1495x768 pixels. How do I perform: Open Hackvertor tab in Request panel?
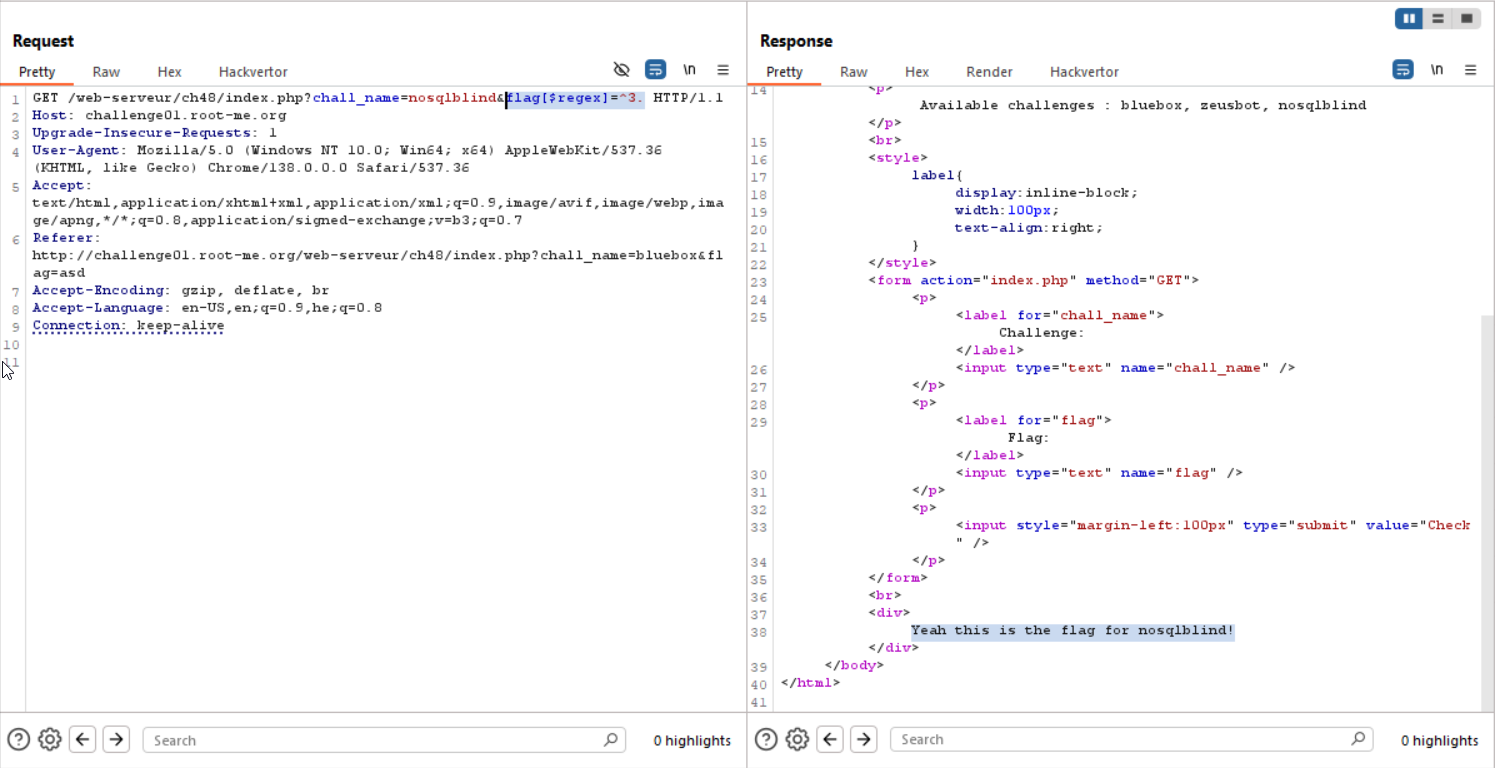coord(253,72)
